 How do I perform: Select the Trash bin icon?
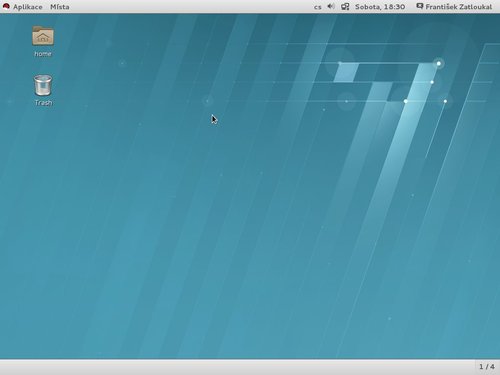[x=43, y=85]
